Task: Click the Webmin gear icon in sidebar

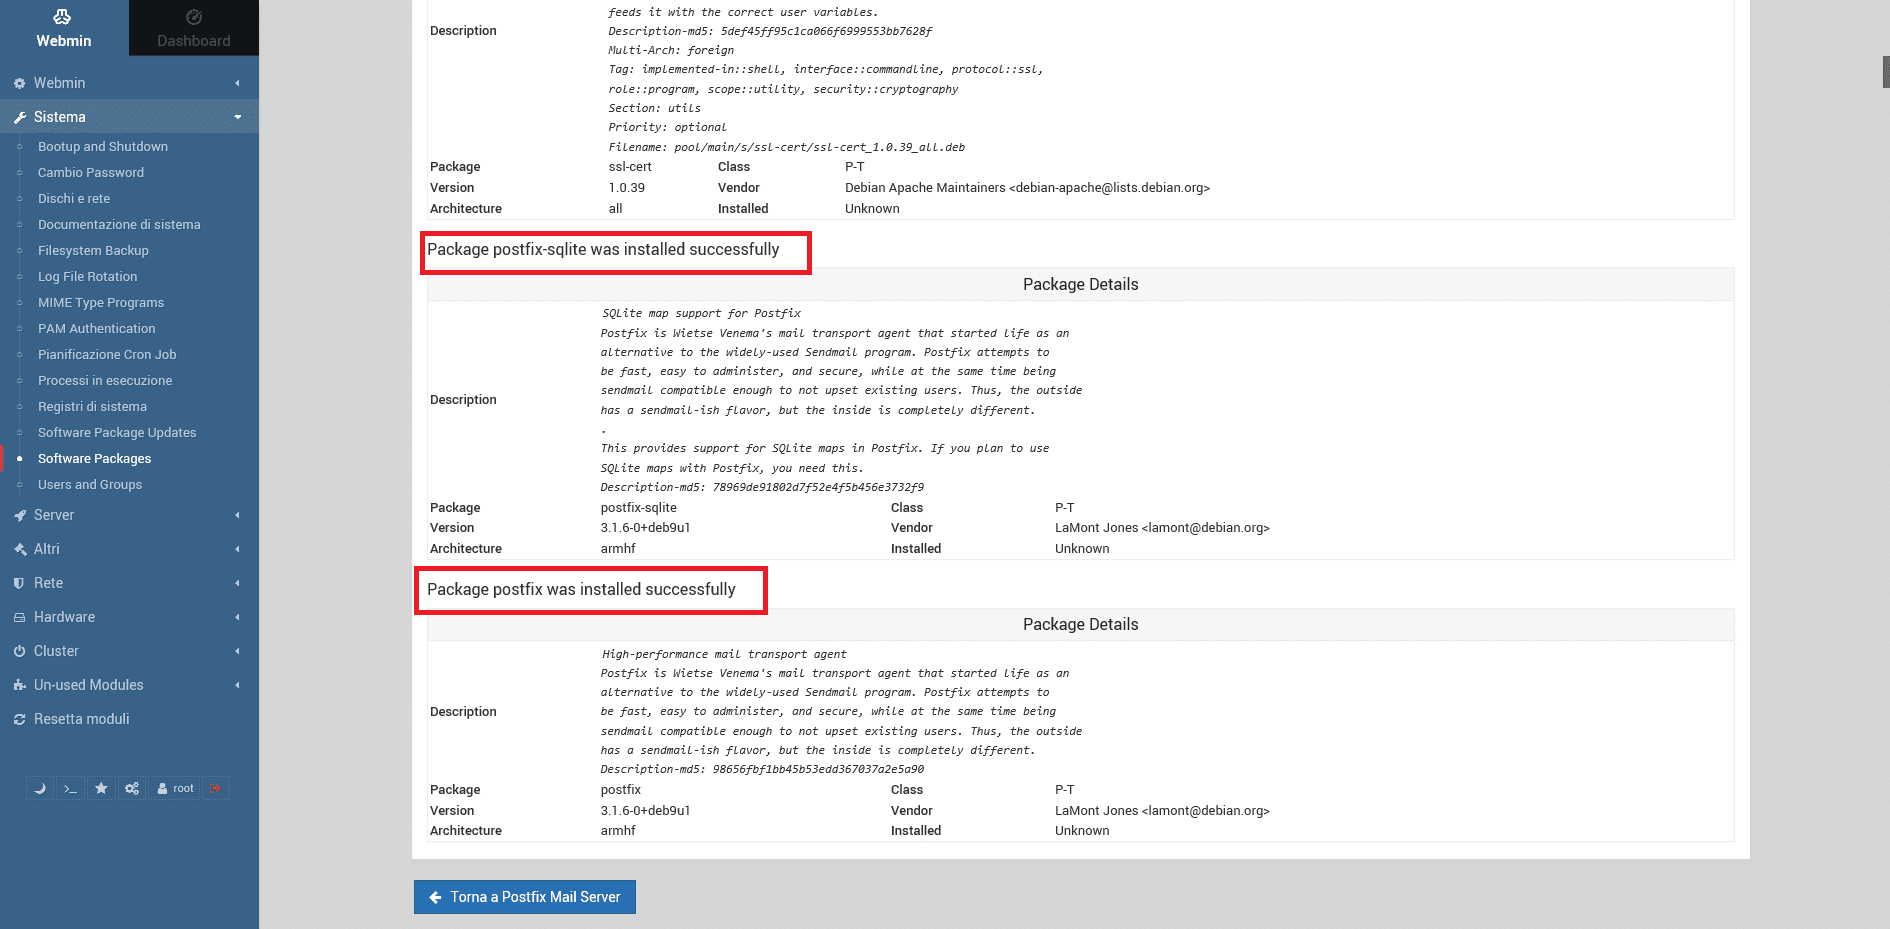Action: [19, 84]
